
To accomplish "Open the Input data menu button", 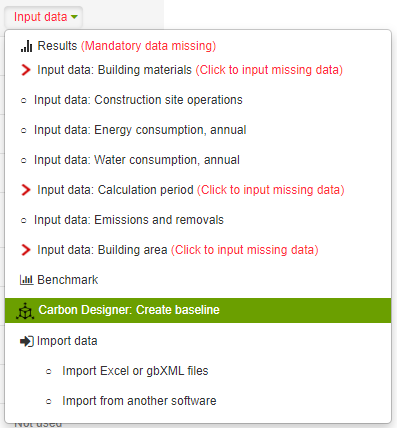I will (x=43, y=17).
